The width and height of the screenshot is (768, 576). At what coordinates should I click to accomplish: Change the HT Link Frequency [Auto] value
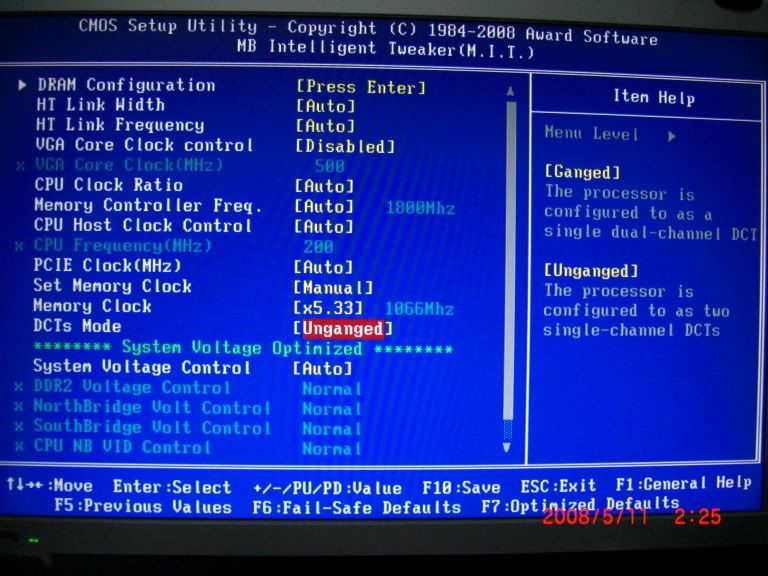pyautogui.click(x=325, y=126)
